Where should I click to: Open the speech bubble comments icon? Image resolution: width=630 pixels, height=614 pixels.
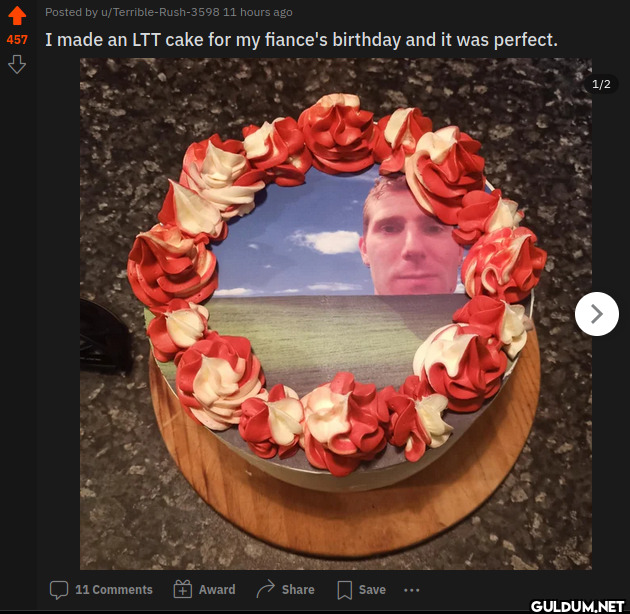point(59,590)
